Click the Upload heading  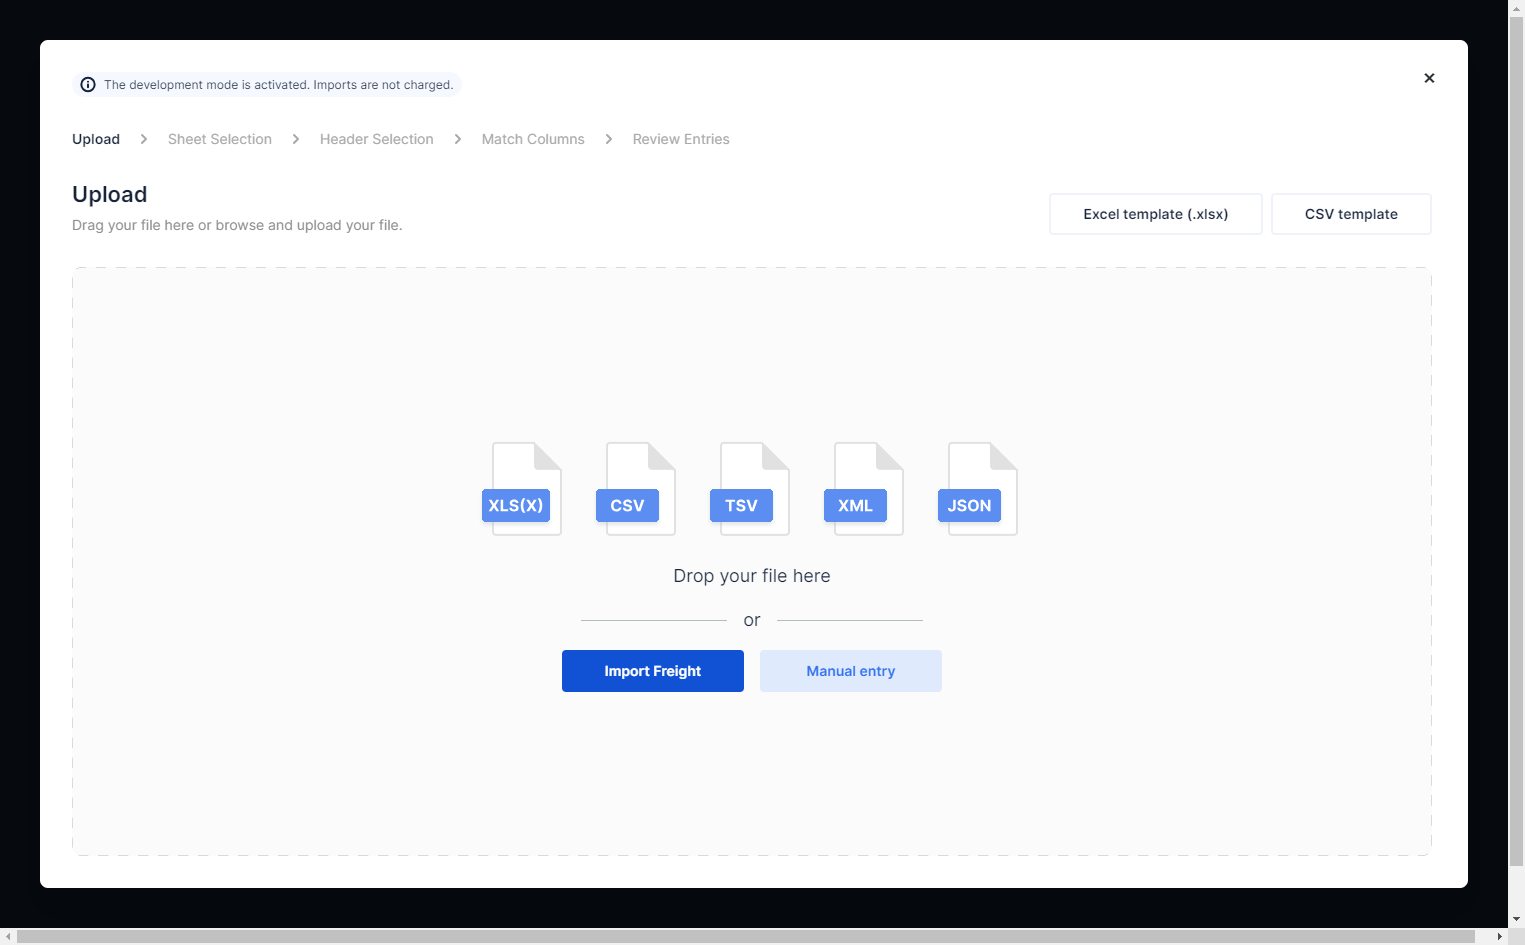[x=110, y=194]
